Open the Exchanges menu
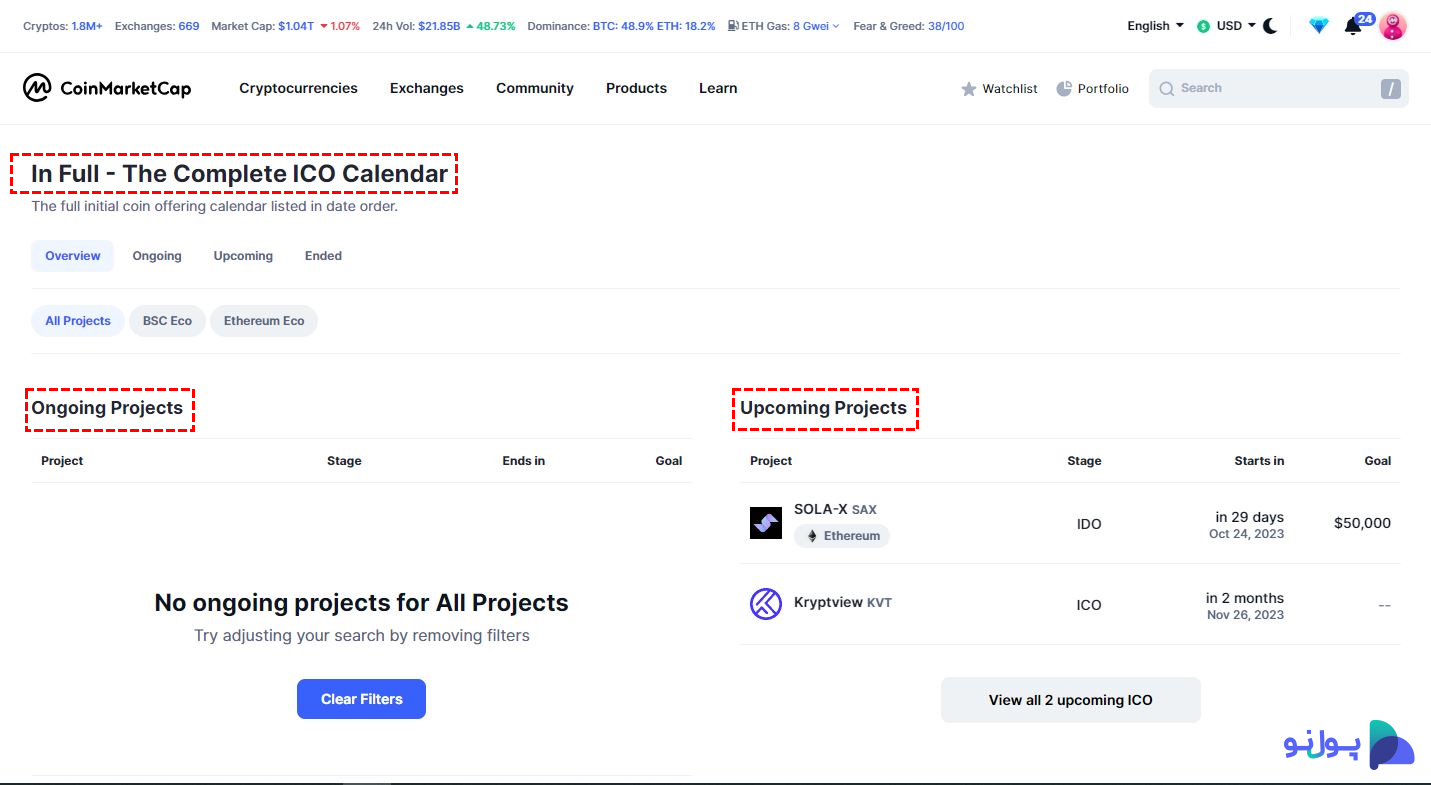1431x785 pixels. point(427,88)
